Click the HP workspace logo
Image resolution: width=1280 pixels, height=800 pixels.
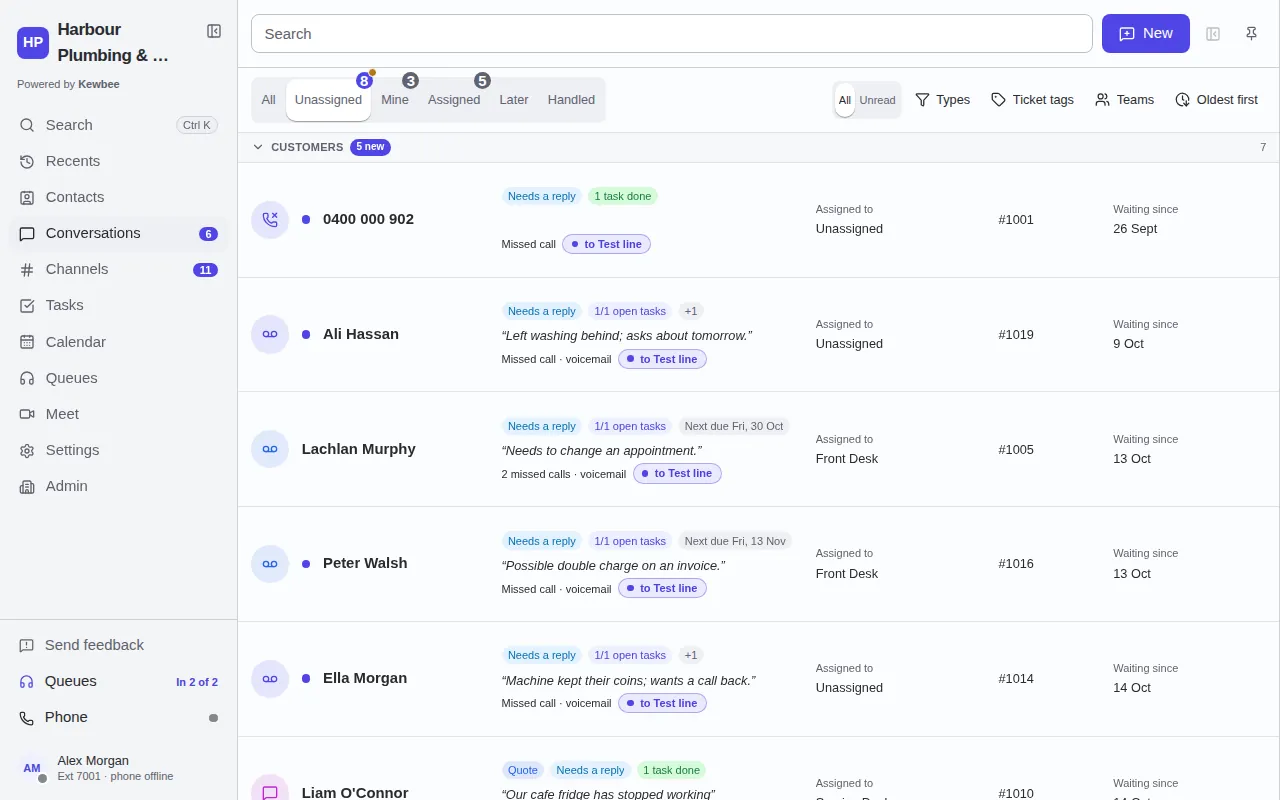(x=33, y=42)
